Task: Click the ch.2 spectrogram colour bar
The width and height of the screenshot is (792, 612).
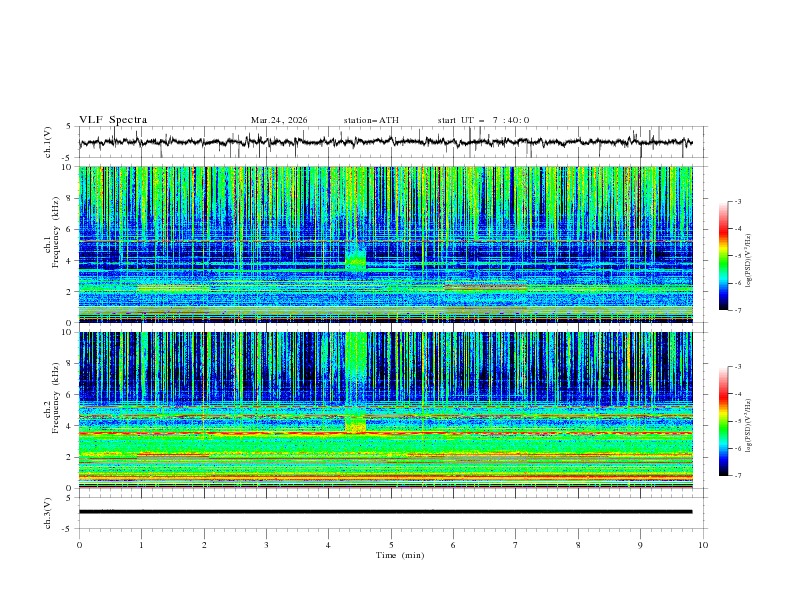Action: pos(723,421)
